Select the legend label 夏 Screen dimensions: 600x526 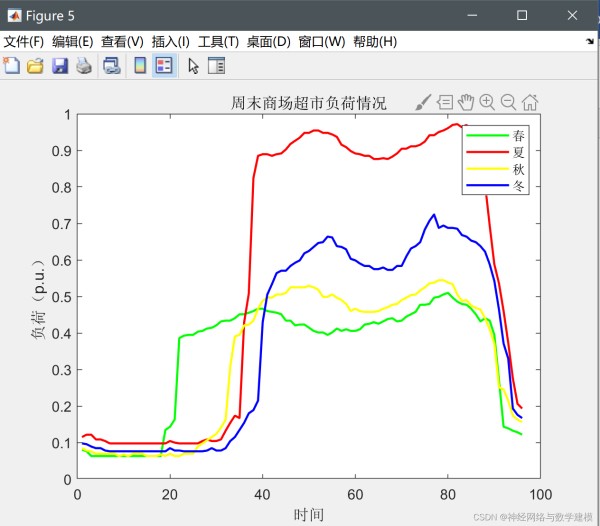[518, 152]
